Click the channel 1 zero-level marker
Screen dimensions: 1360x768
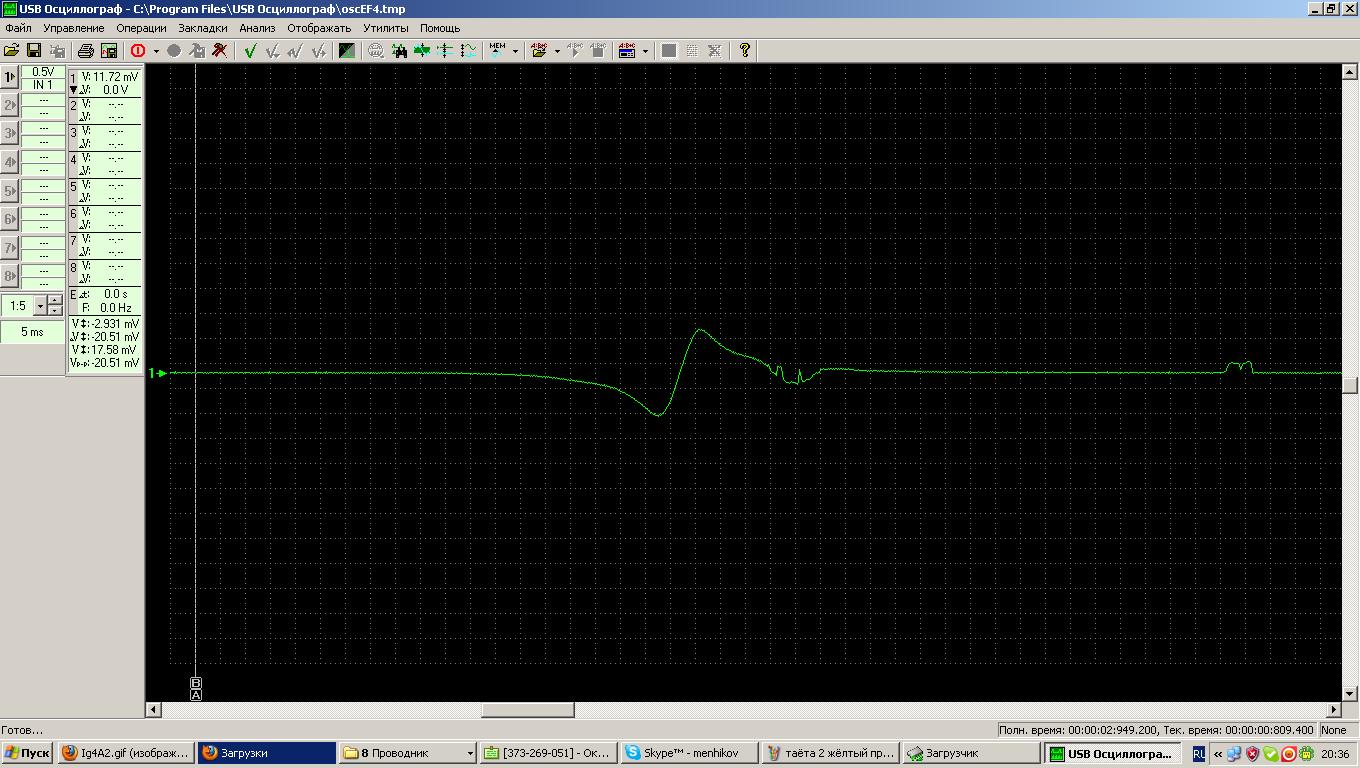157,373
